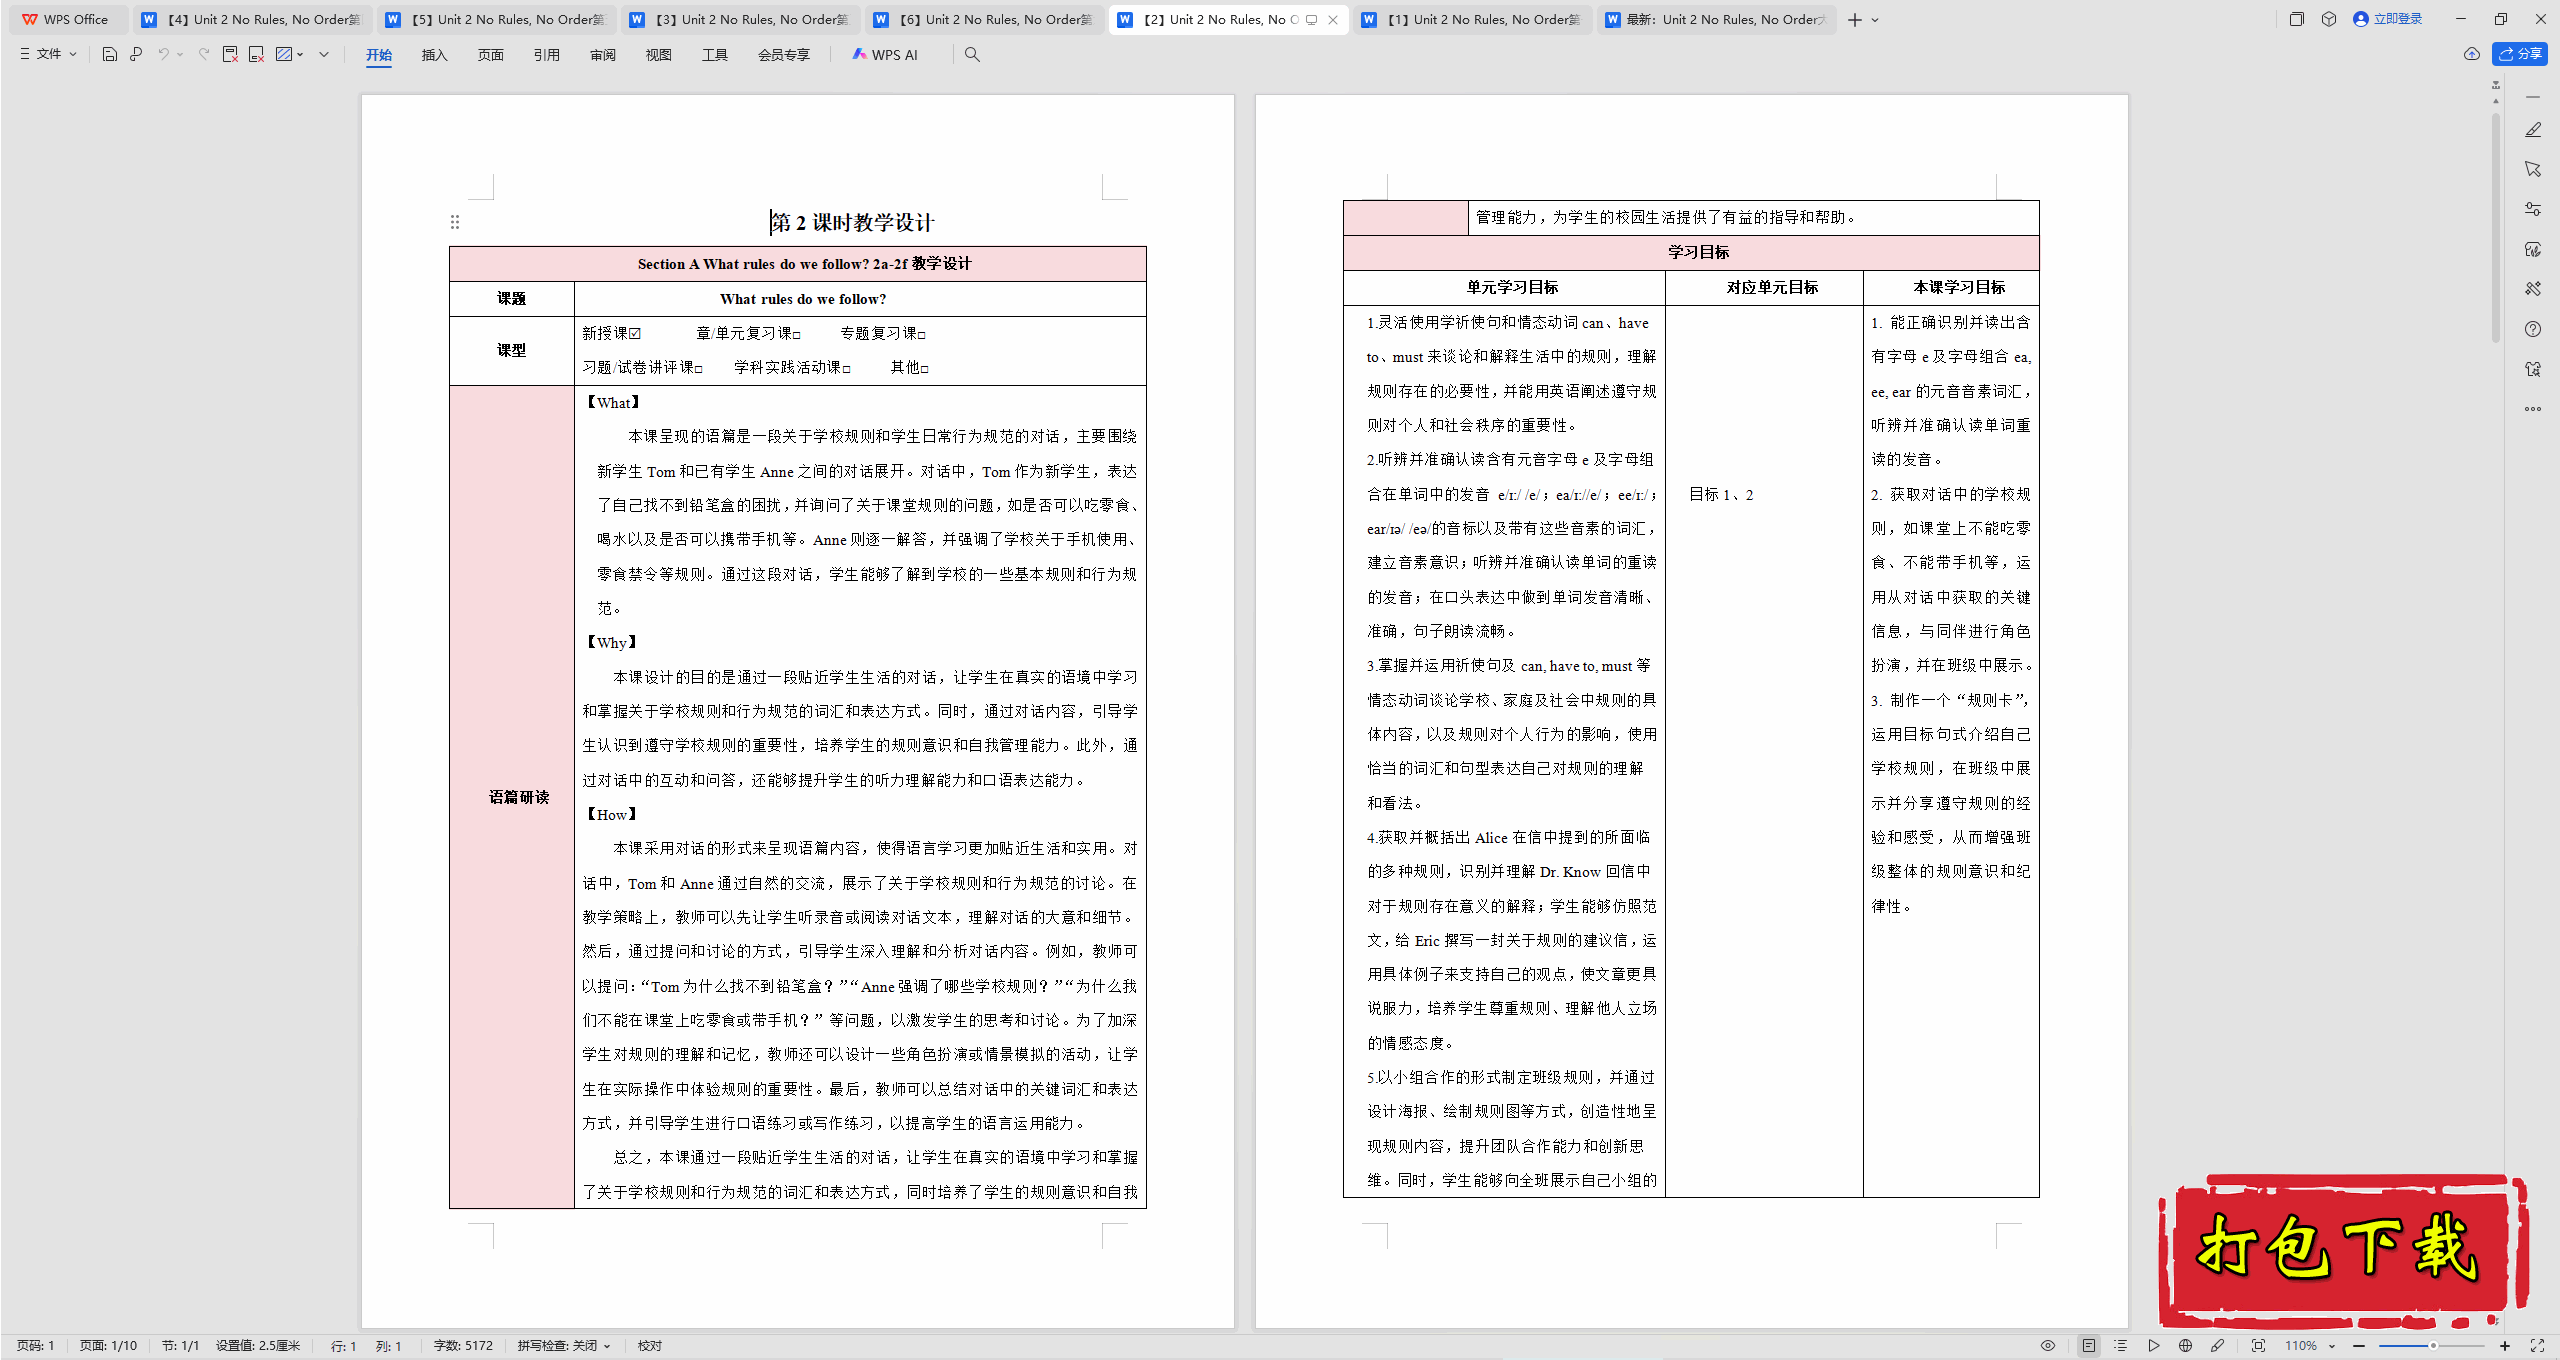Image resolution: width=2560 pixels, height=1360 pixels.
Task: Check the 习题/试卷讲评课 checkbox
Action: (699, 369)
